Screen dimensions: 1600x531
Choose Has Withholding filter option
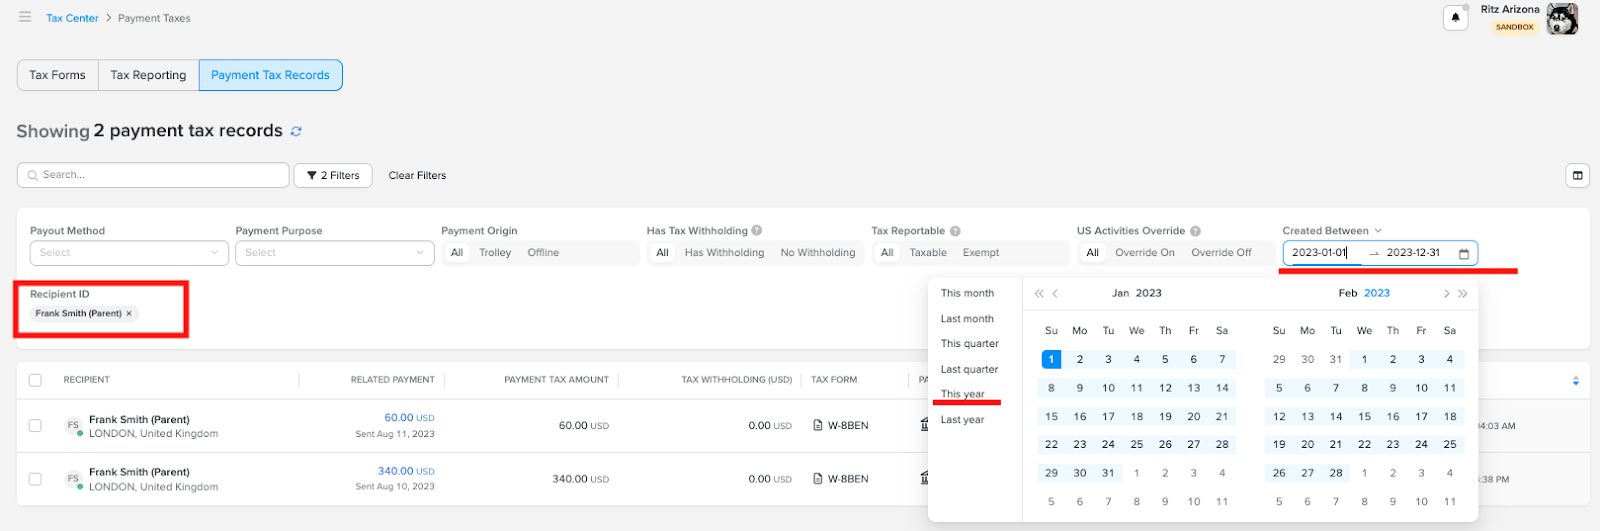coord(724,253)
